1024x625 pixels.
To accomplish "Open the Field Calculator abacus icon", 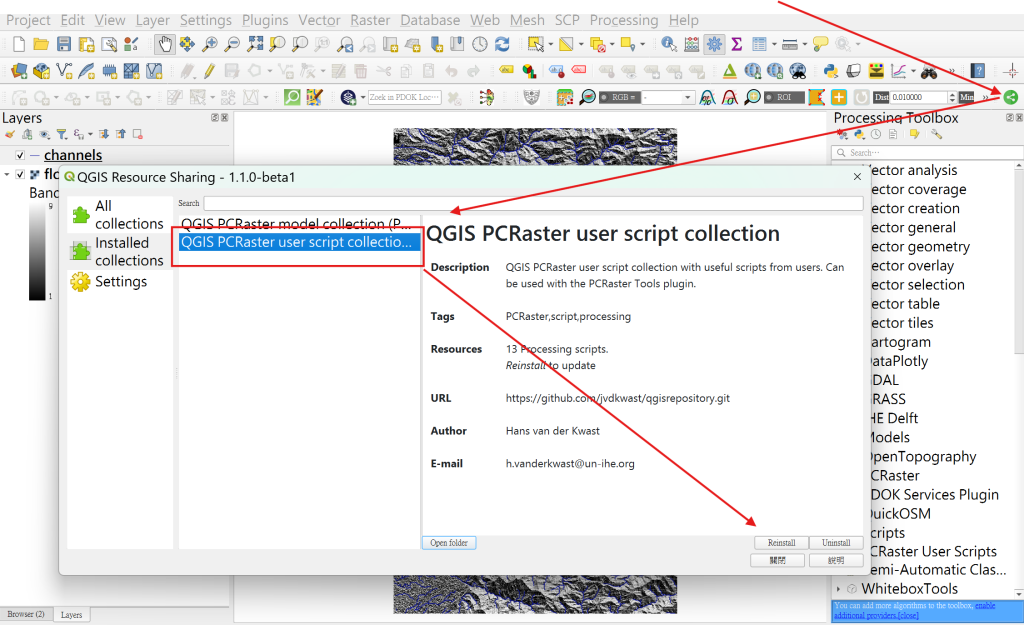I will (x=692, y=44).
